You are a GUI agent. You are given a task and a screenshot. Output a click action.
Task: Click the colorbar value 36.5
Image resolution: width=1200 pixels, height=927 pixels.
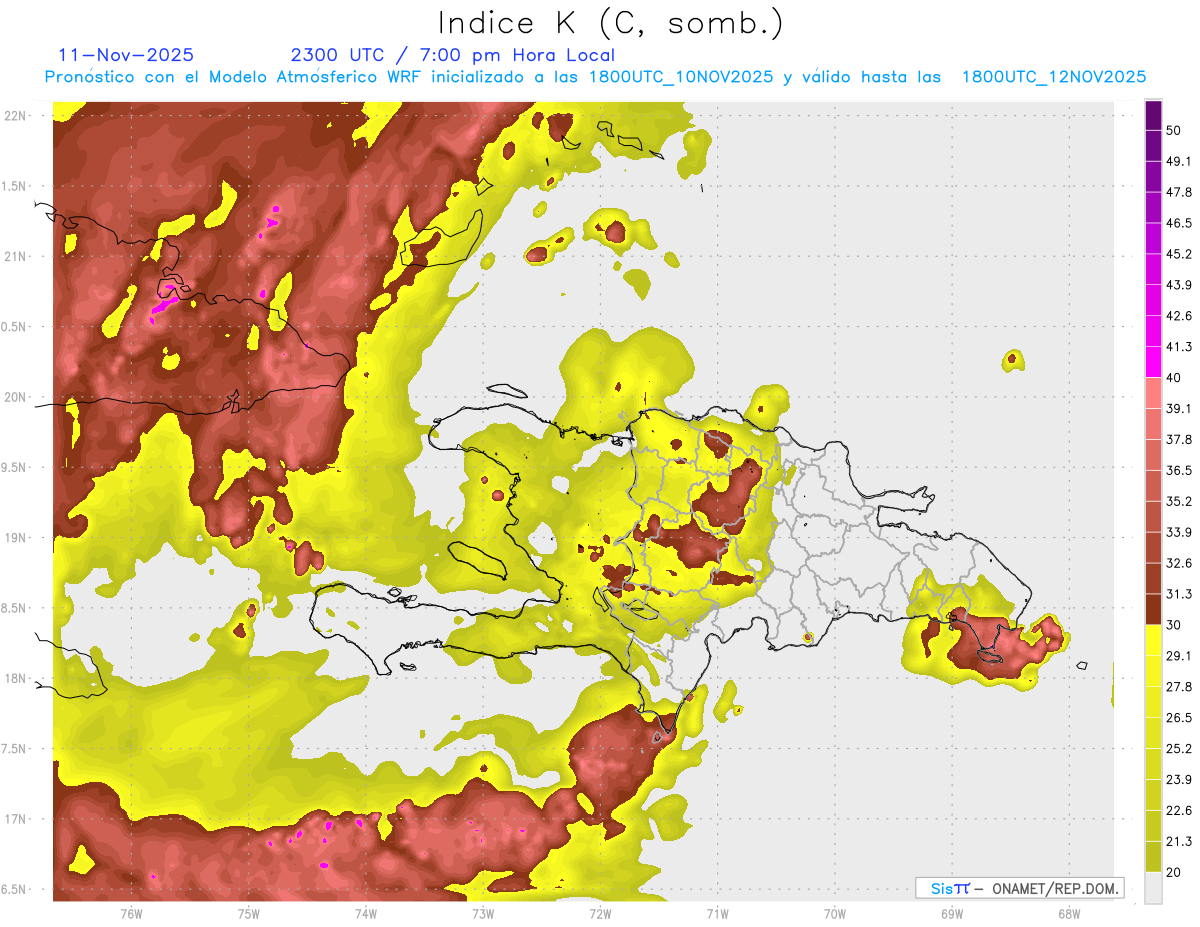[1179, 471]
